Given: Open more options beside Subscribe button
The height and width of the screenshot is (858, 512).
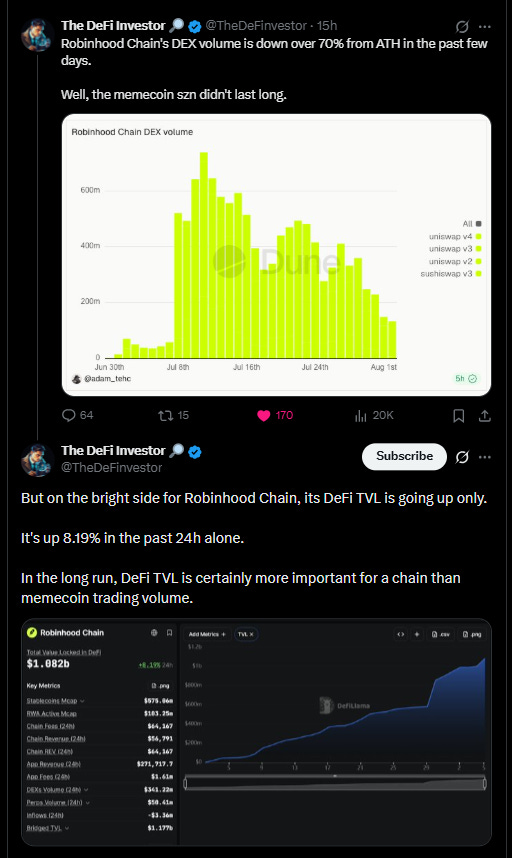Looking at the screenshot, I should pos(485,457).
